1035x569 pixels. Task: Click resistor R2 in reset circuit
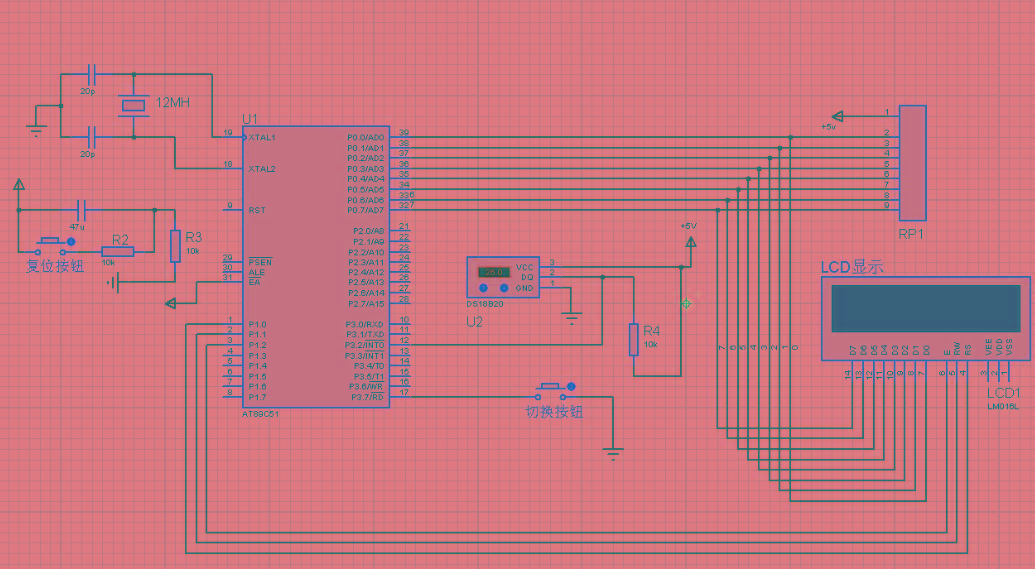point(118,251)
